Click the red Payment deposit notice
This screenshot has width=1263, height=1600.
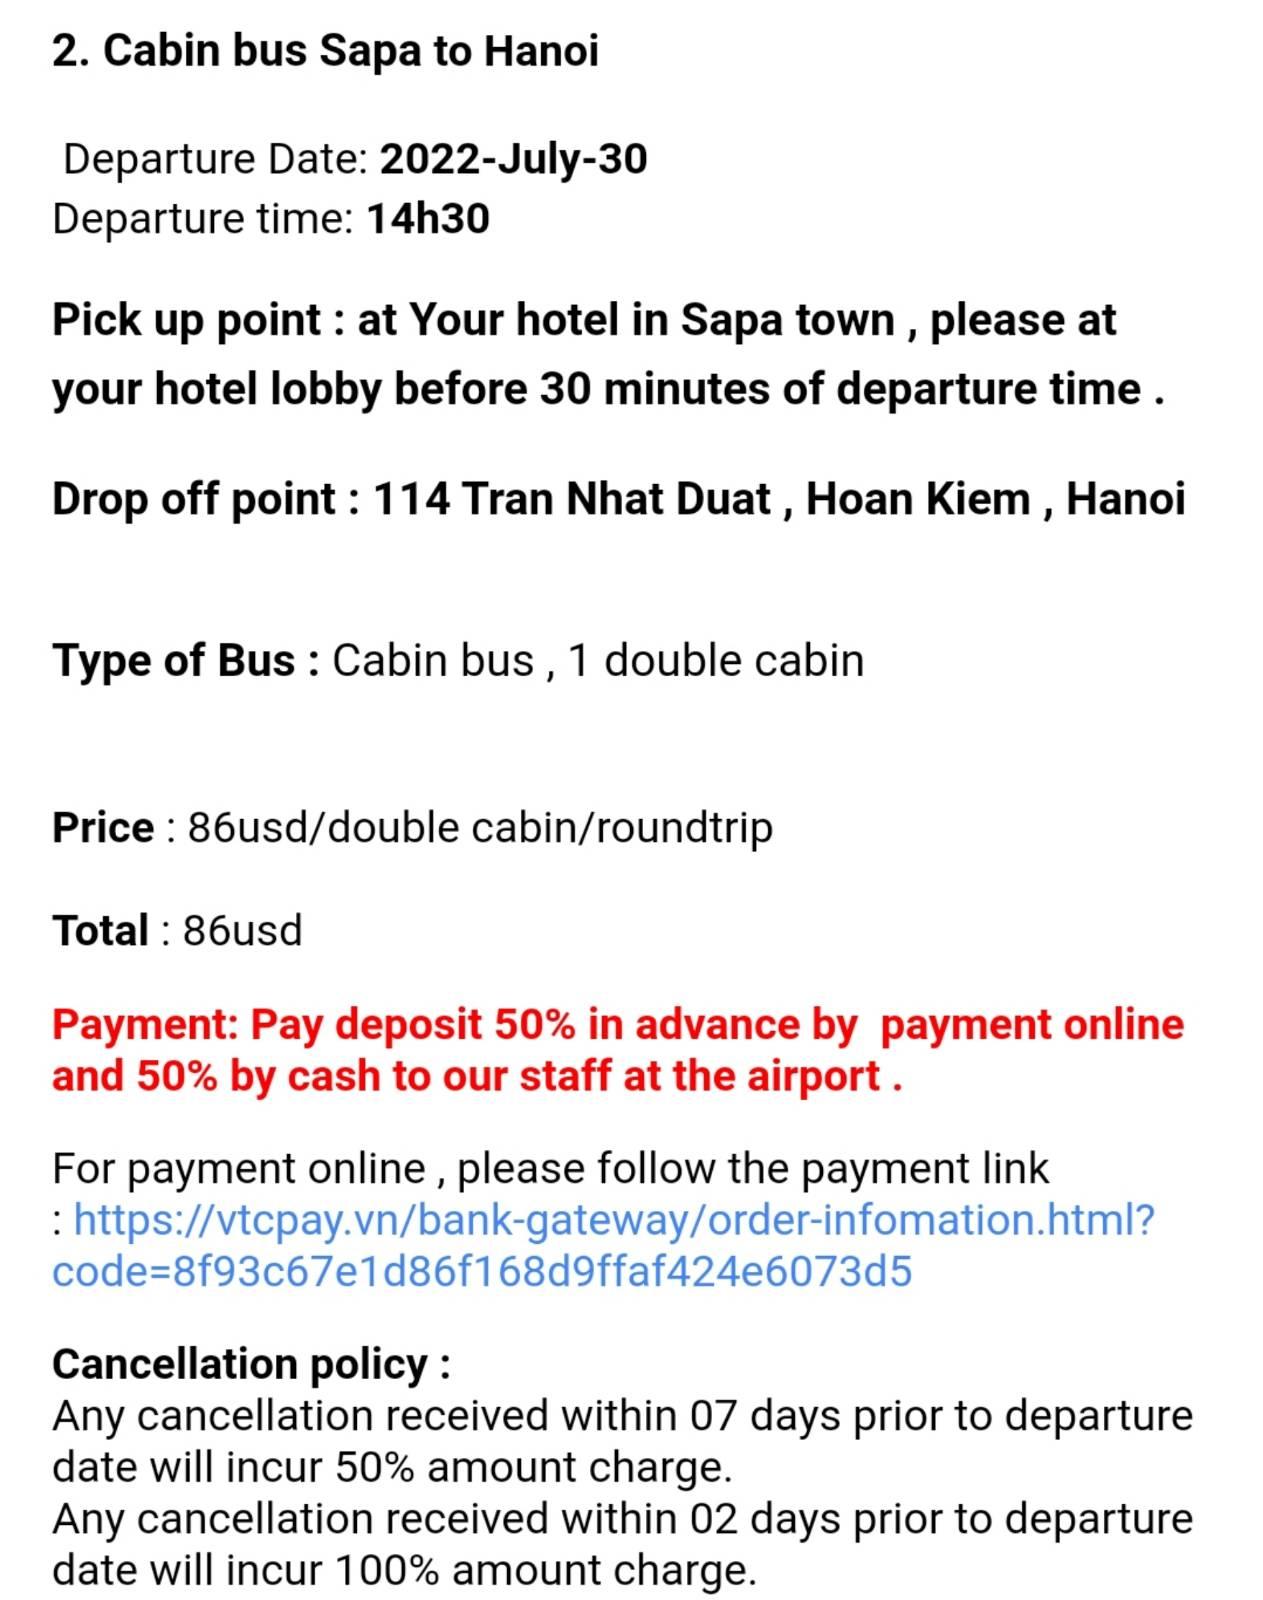coord(618,1050)
